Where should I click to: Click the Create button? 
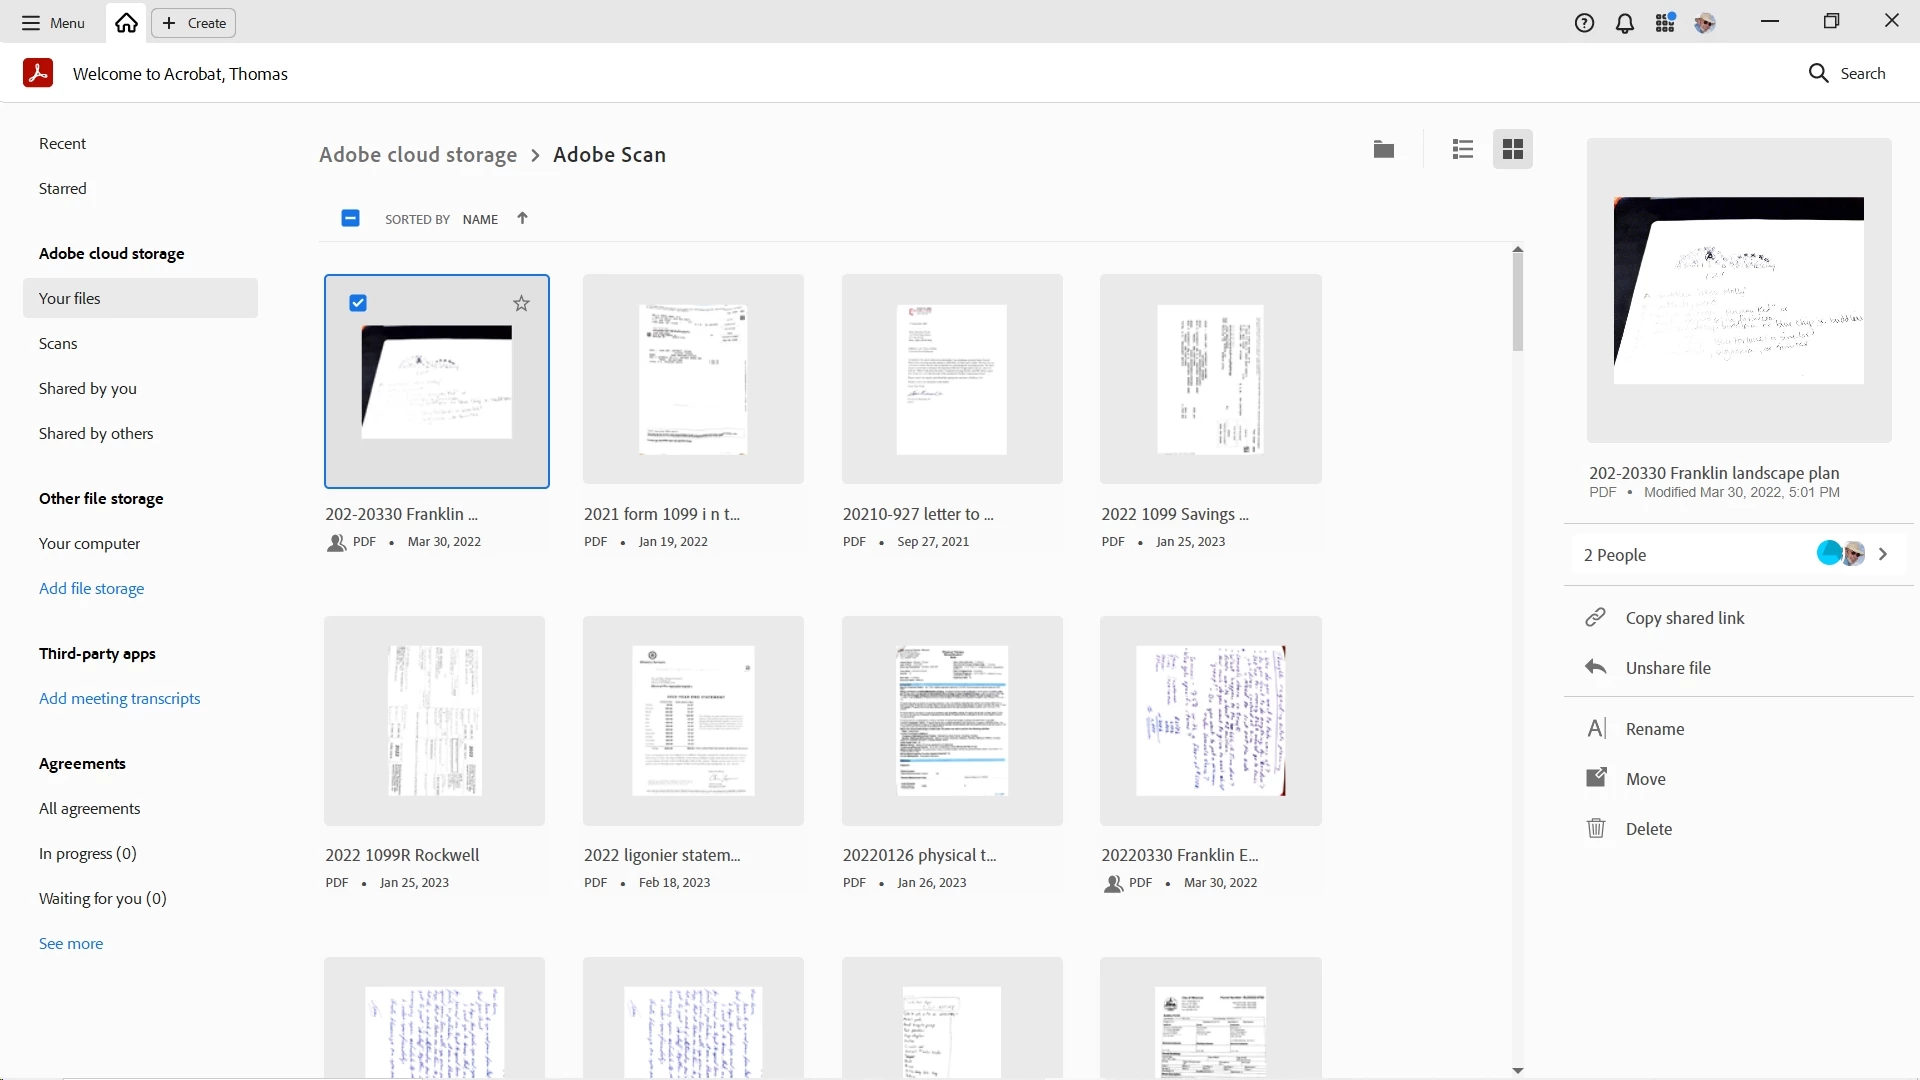click(194, 23)
